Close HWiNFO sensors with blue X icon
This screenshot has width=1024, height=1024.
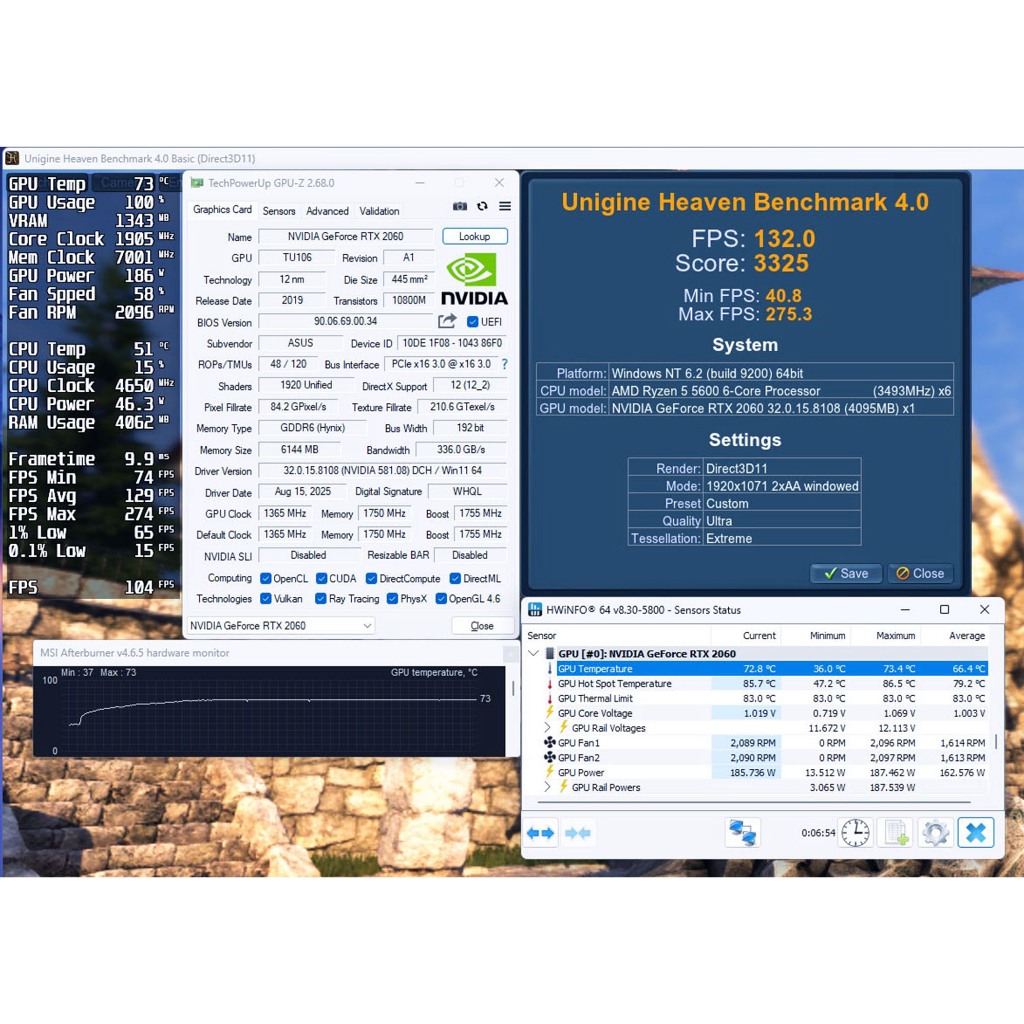pyautogui.click(x=976, y=833)
